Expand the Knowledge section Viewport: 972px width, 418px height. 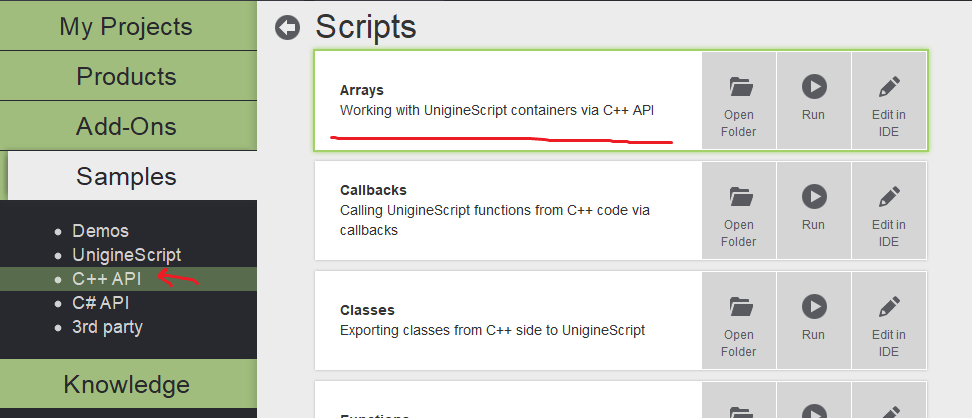pos(127,384)
